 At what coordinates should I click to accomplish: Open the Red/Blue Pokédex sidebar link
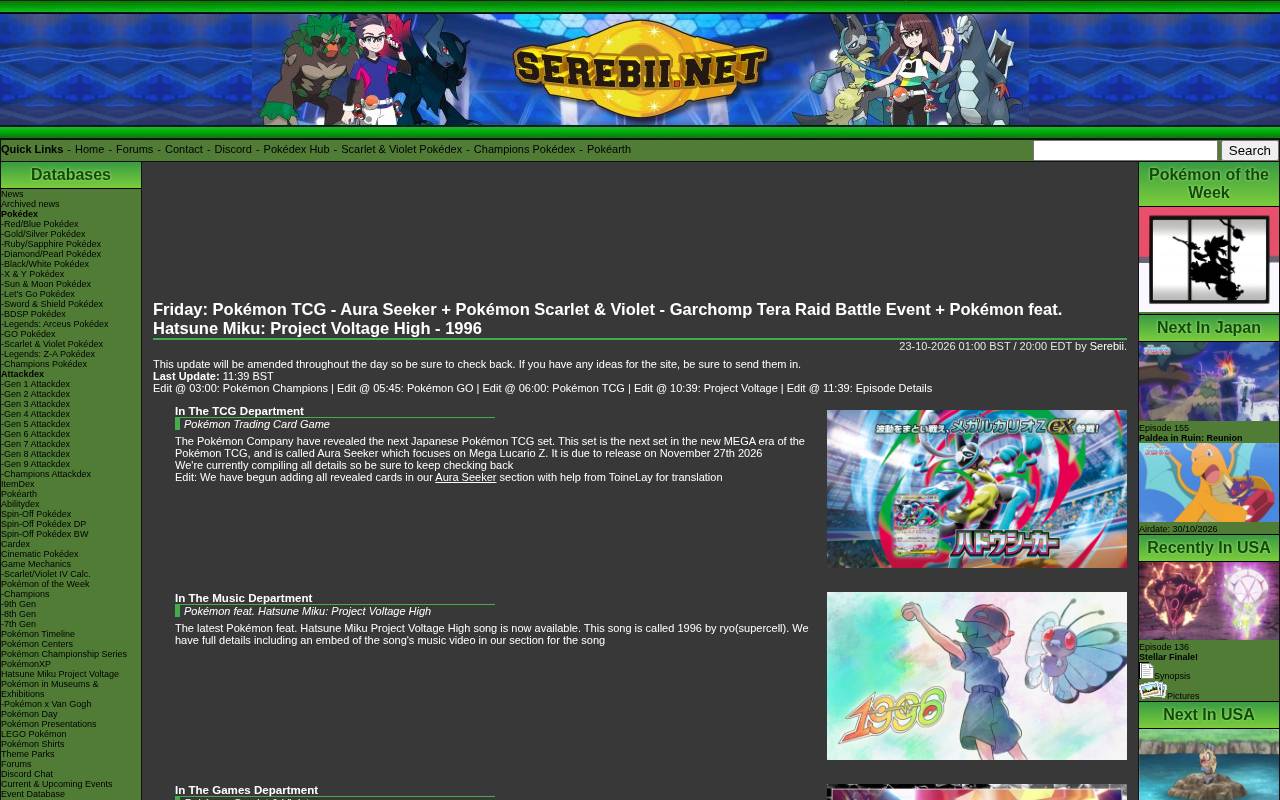40,224
